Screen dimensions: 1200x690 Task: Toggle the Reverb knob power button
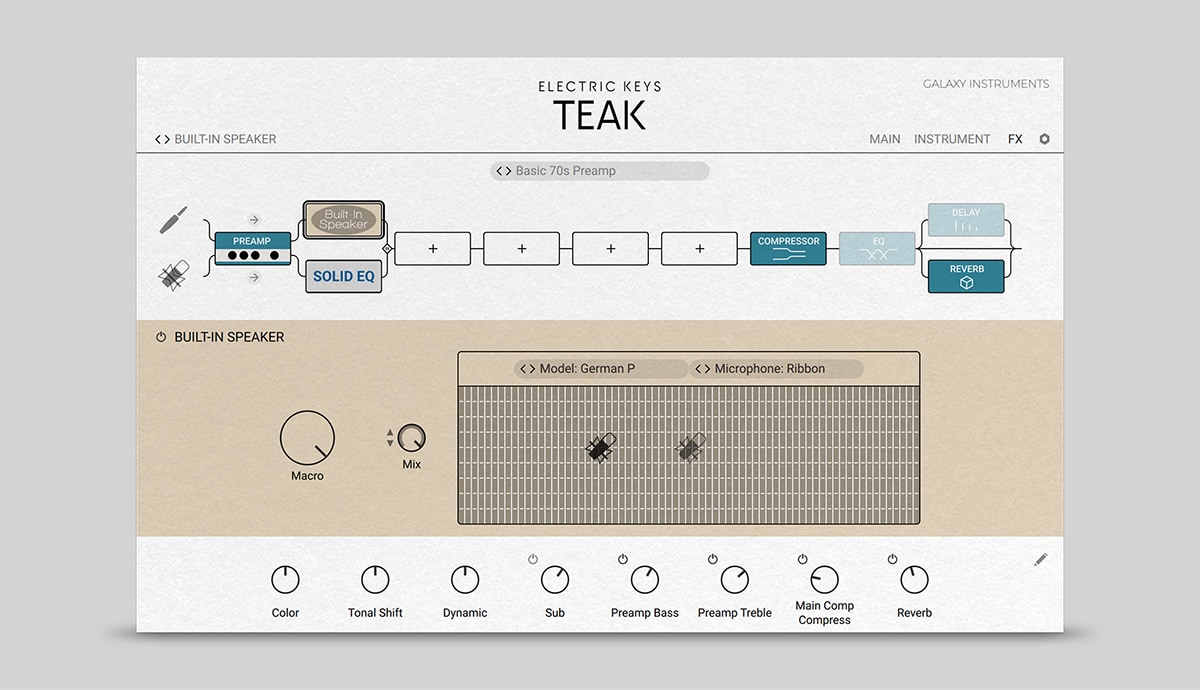click(892, 559)
